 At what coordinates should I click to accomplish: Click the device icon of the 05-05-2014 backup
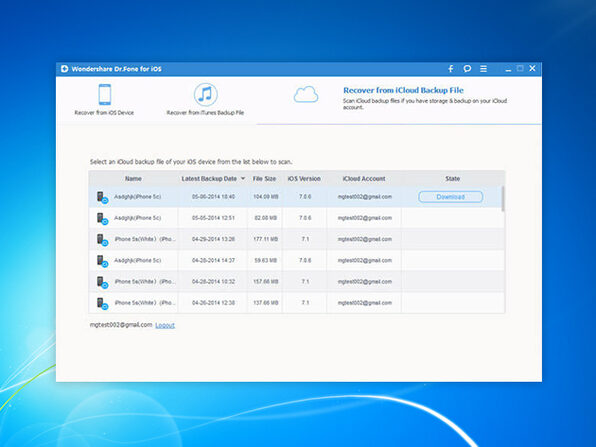click(102, 219)
